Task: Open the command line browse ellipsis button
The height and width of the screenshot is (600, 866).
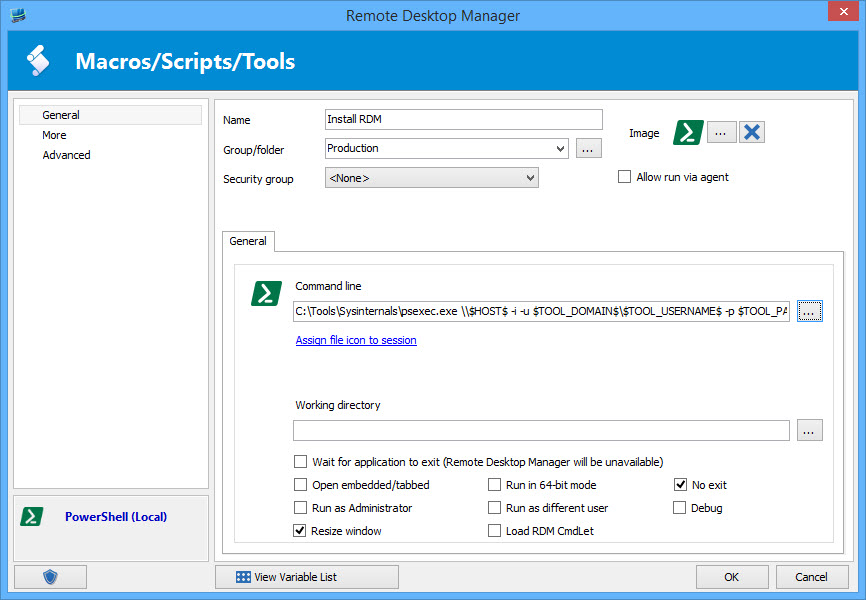Action: pyautogui.click(x=809, y=312)
